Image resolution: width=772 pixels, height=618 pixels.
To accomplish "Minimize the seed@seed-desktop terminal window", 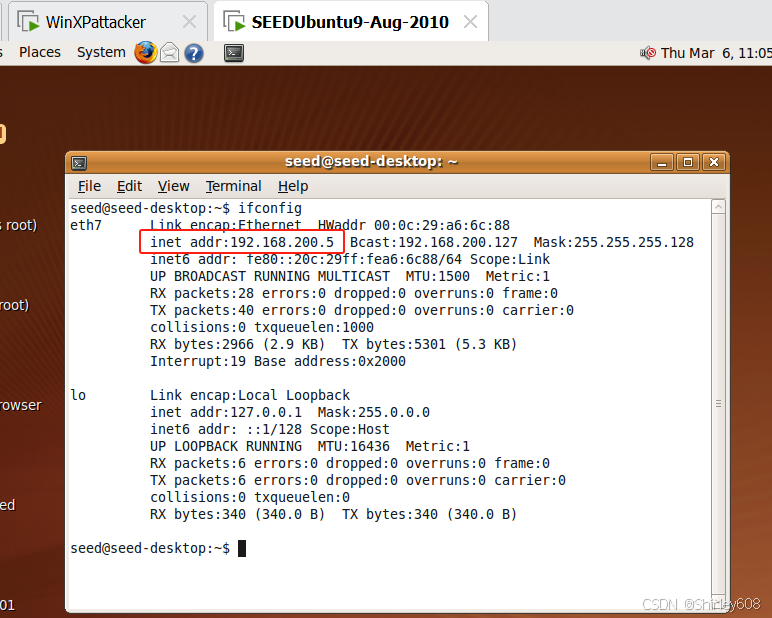I will [662, 162].
